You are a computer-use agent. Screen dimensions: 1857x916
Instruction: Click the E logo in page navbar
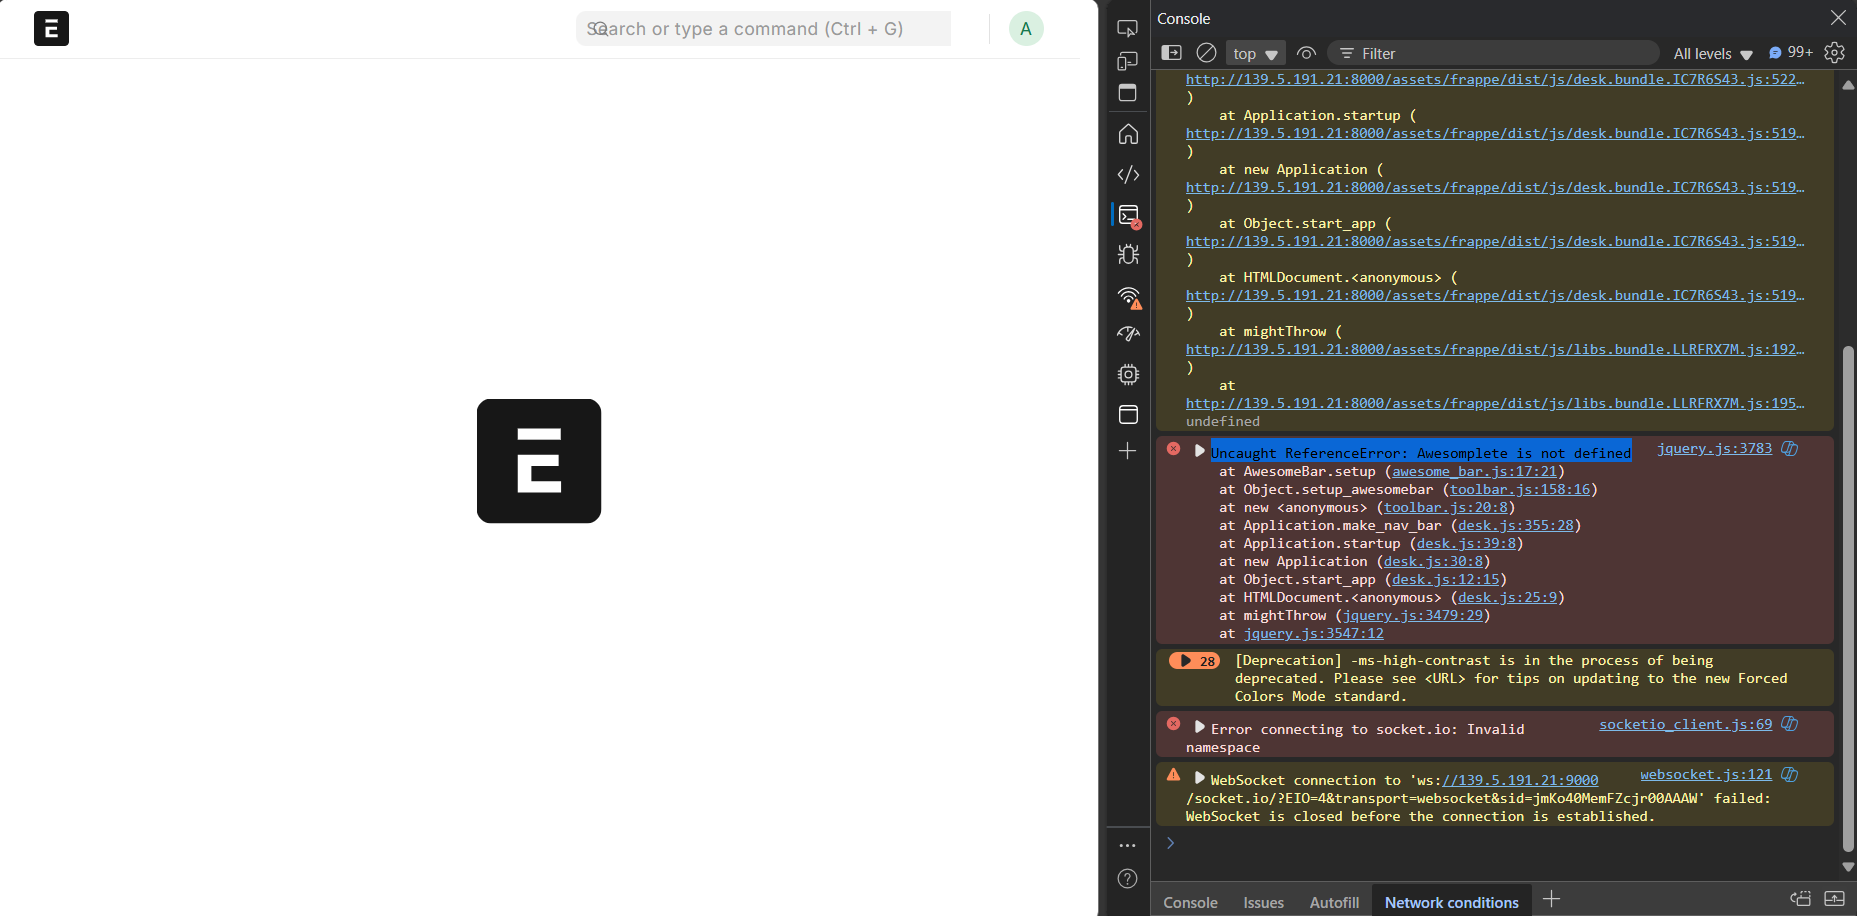51,29
